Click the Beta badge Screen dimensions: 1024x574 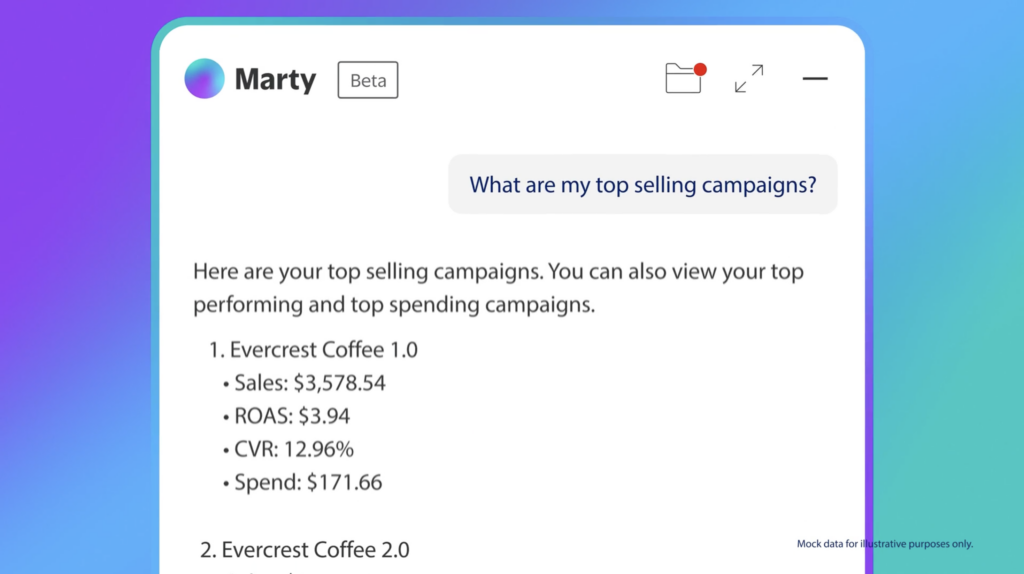tap(368, 80)
